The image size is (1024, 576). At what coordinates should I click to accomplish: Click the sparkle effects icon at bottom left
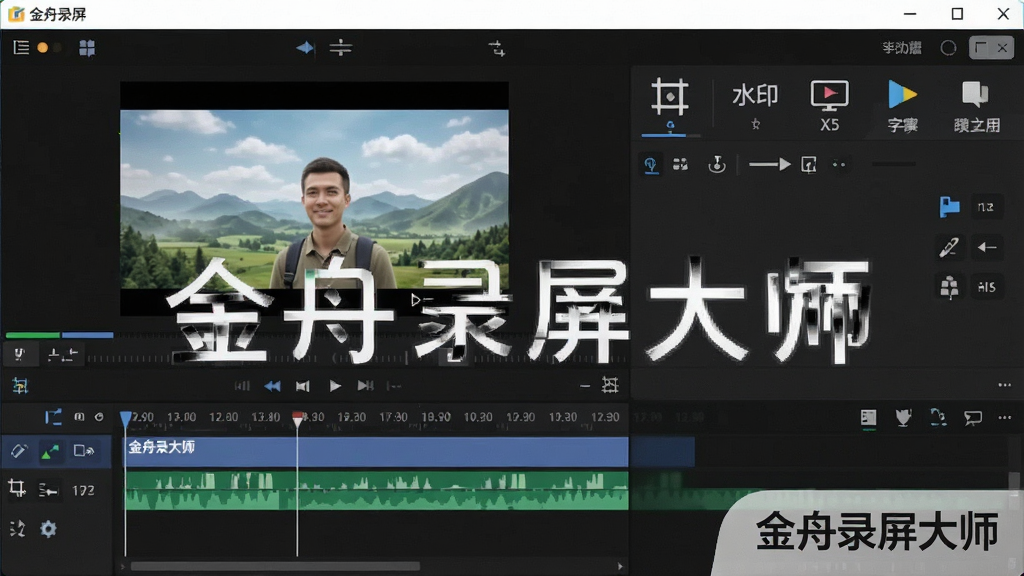click(x=18, y=528)
